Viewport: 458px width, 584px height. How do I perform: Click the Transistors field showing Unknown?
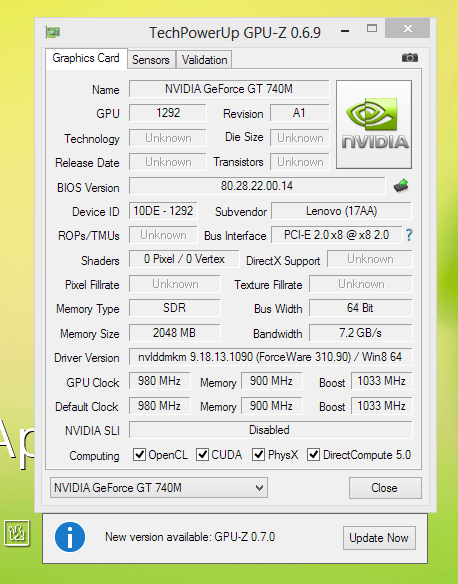(299, 162)
